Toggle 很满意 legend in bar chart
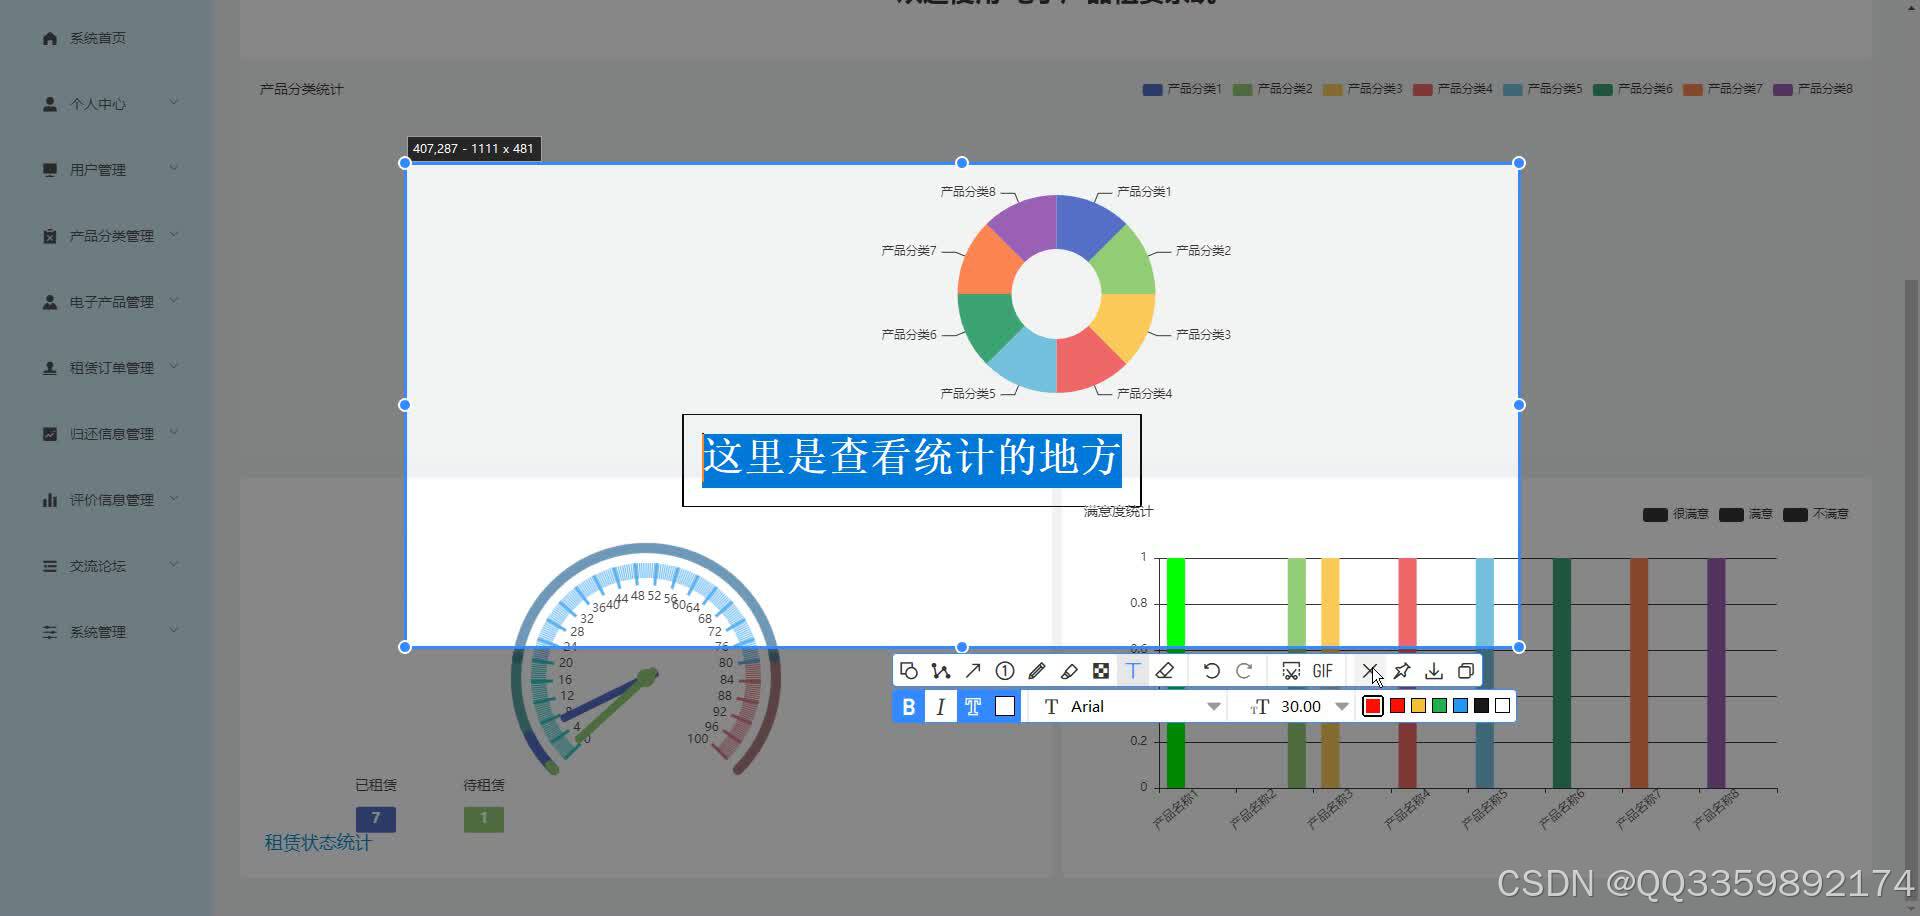The image size is (1920, 916). [1676, 514]
